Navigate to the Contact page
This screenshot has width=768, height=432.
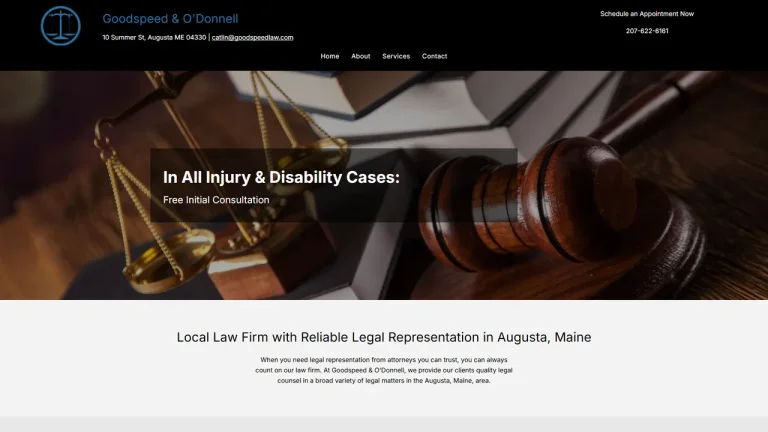434,56
